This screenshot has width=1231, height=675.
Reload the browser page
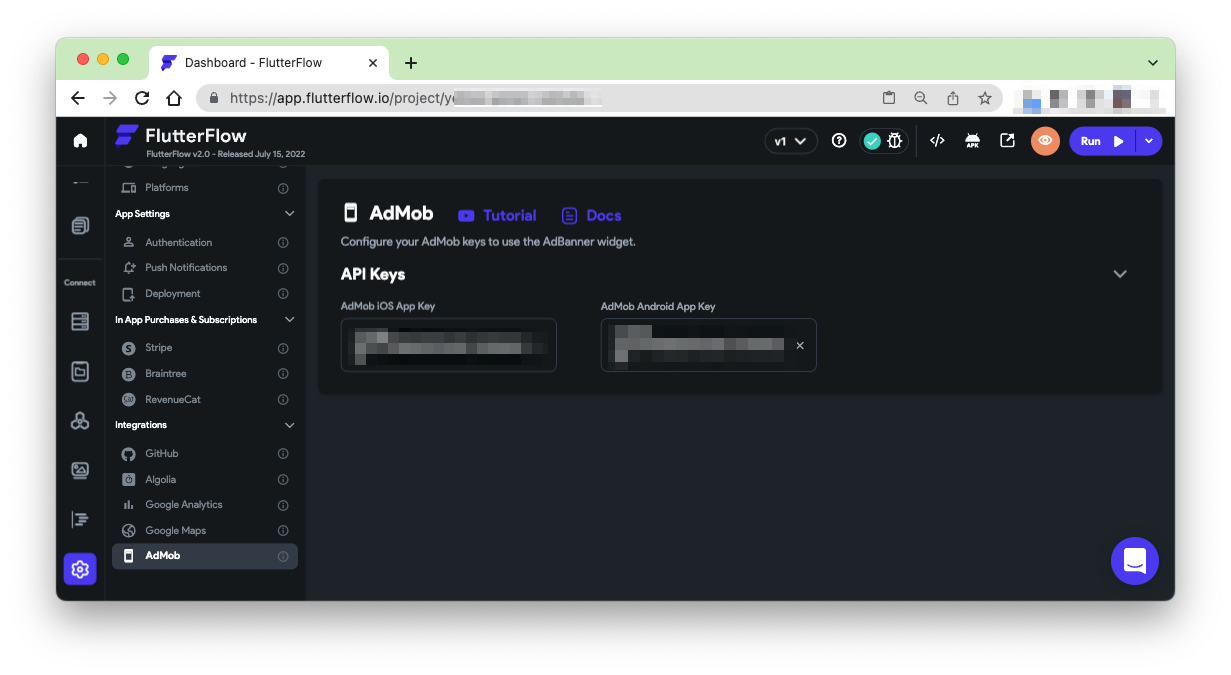point(142,98)
